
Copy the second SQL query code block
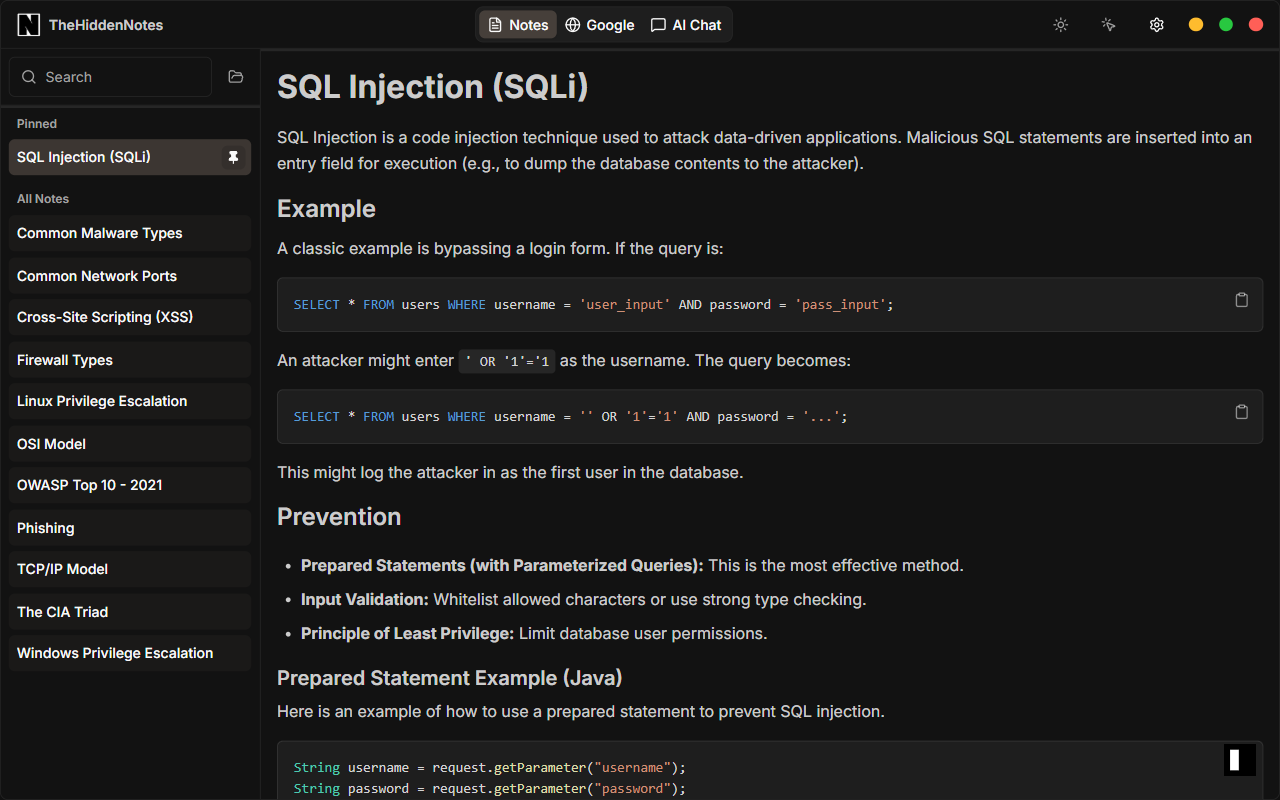pos(1241,412)
